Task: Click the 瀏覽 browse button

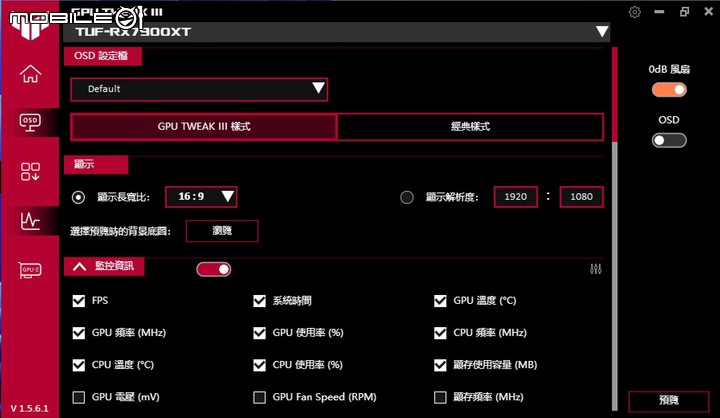Action: click(222, 231)
